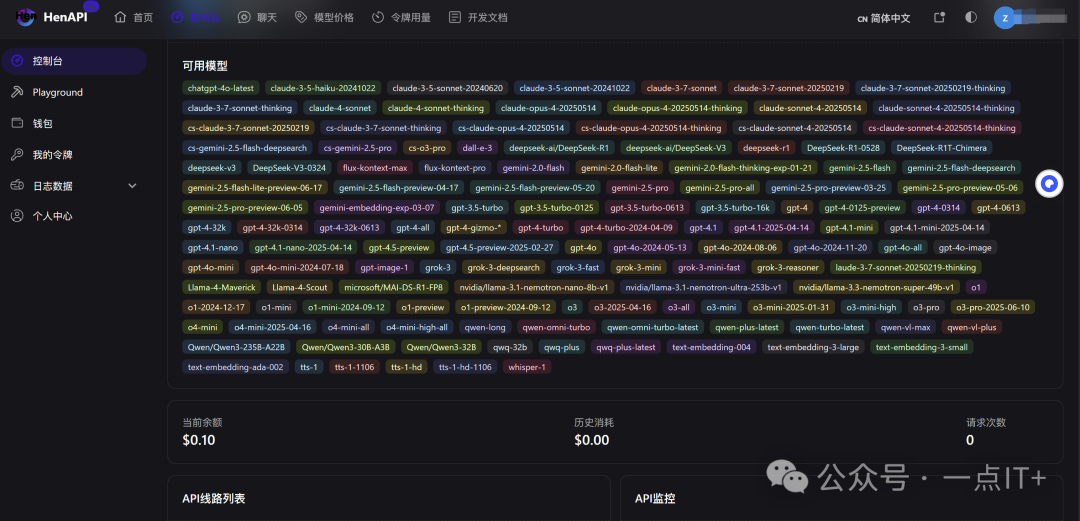
Task: Click the gpt-image-1 model tag
Action: (384, 268)
